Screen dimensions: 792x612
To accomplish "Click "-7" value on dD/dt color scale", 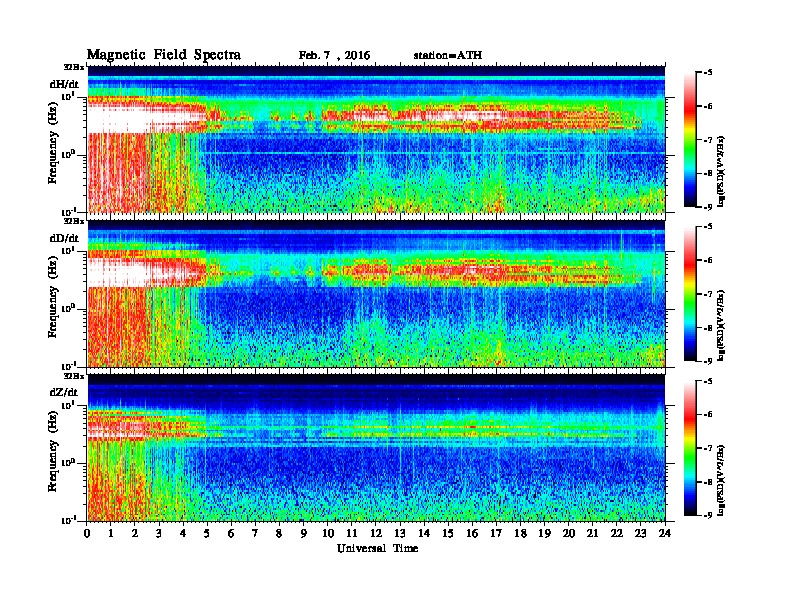I will (708, 294).
